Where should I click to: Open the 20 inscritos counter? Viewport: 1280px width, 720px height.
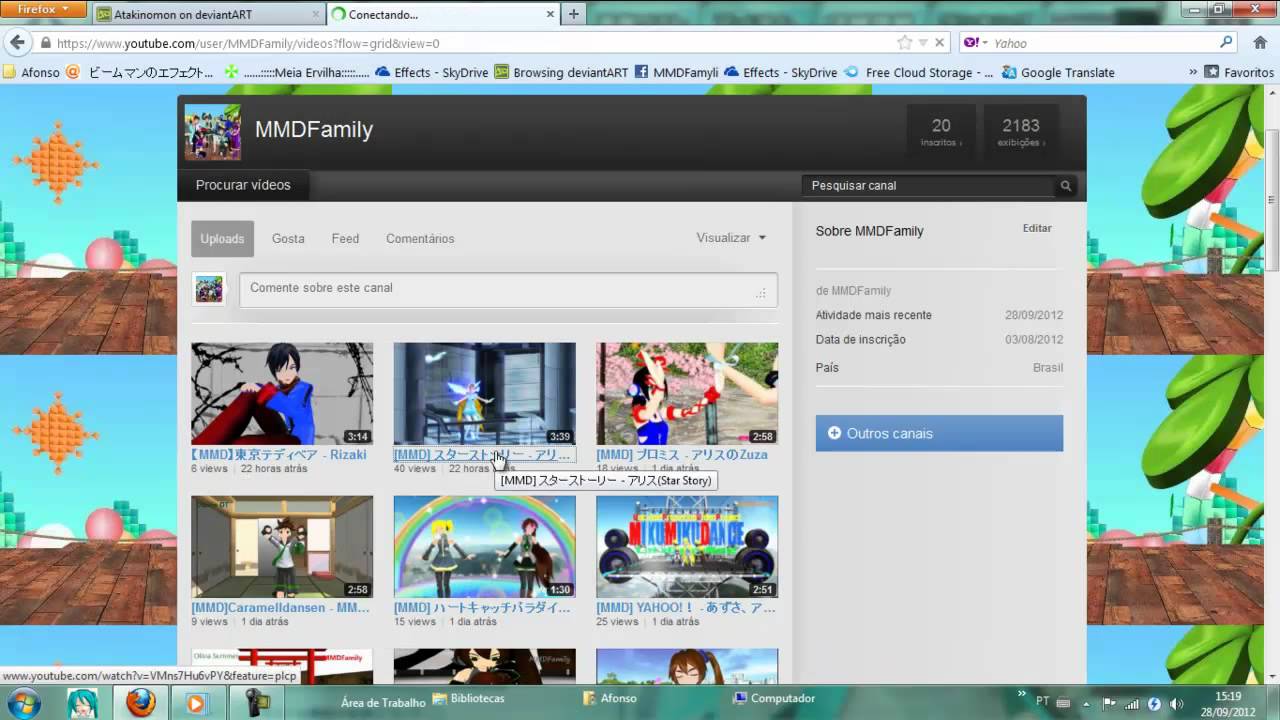coord(941,132)
